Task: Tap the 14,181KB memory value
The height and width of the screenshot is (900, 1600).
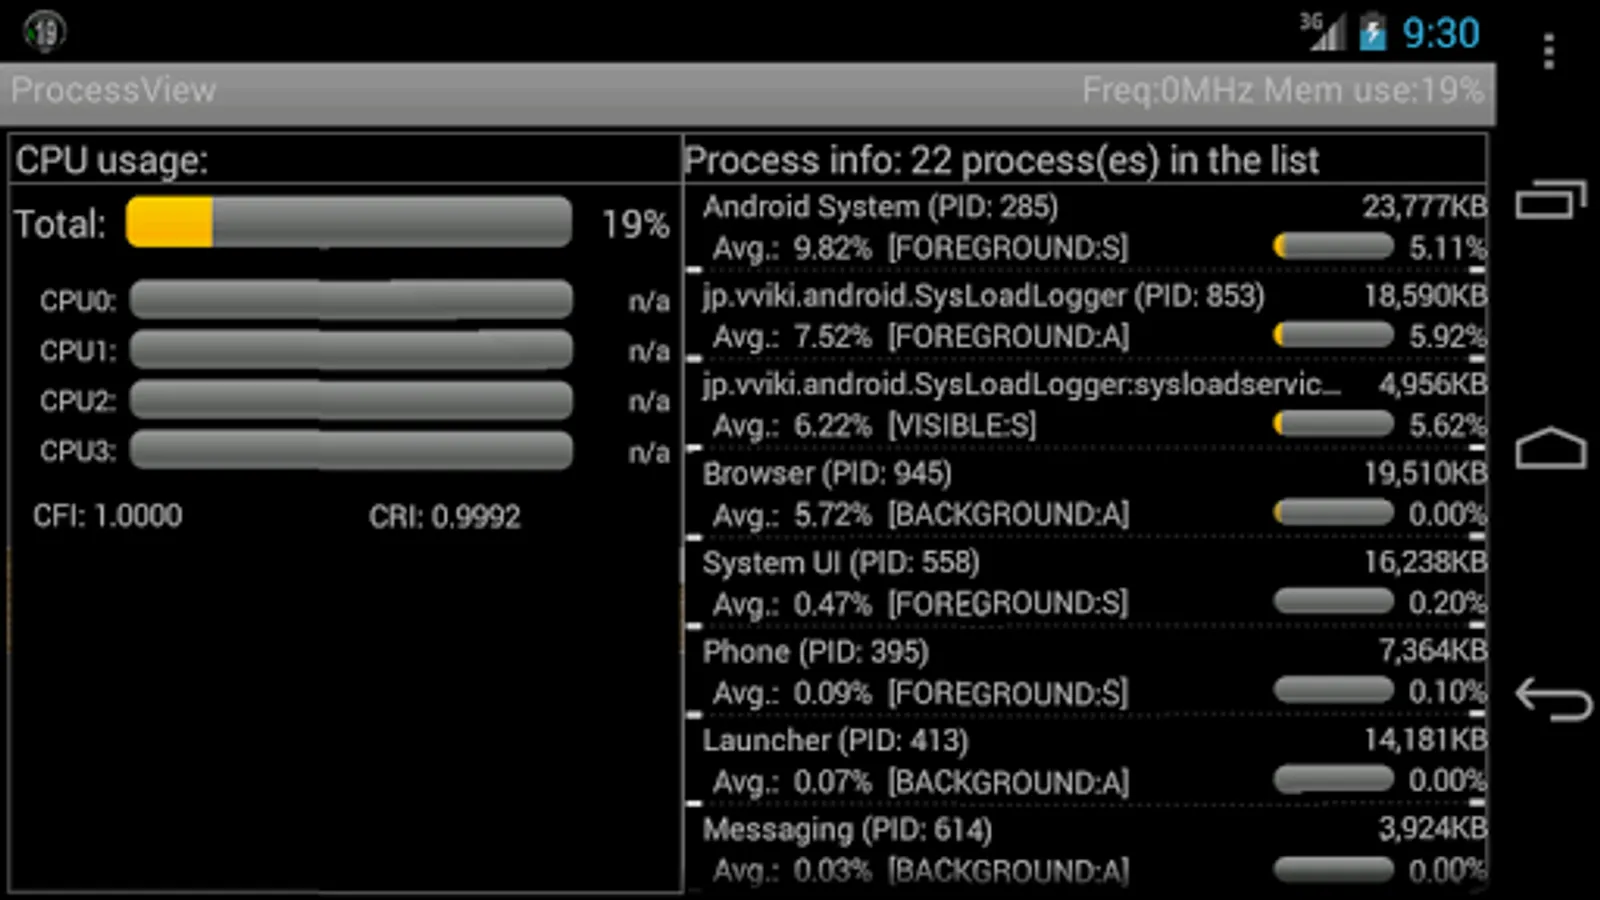Action: tap(1425, 740)
